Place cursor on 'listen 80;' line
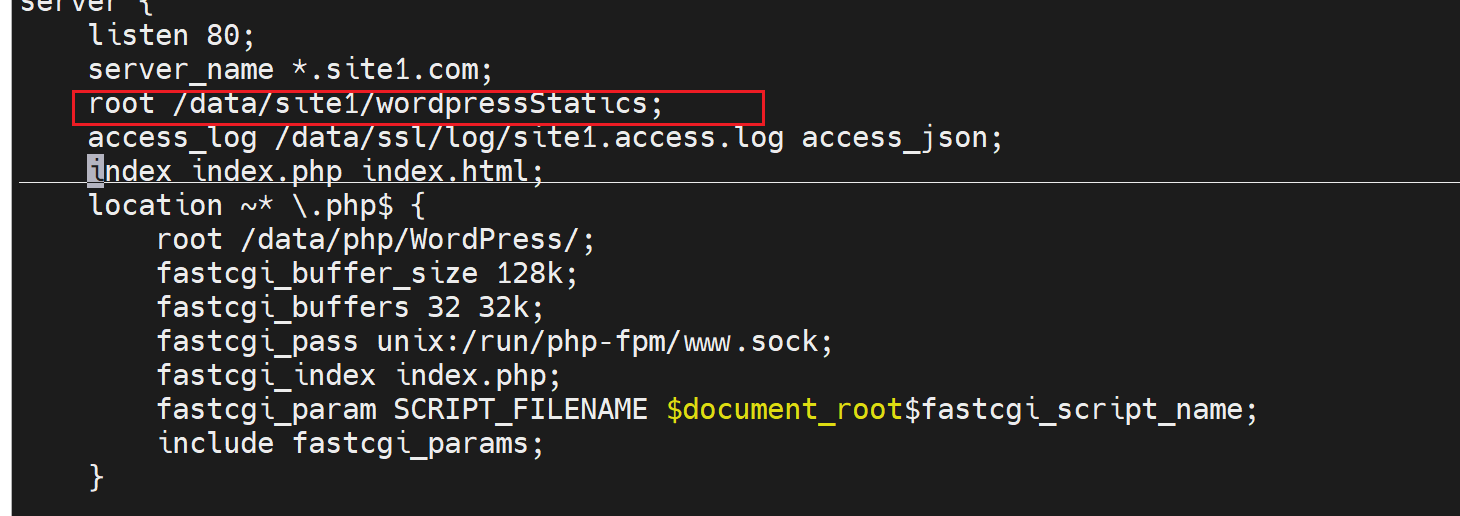The height and width of the screenshot is (516, 1460). (172, 36)
